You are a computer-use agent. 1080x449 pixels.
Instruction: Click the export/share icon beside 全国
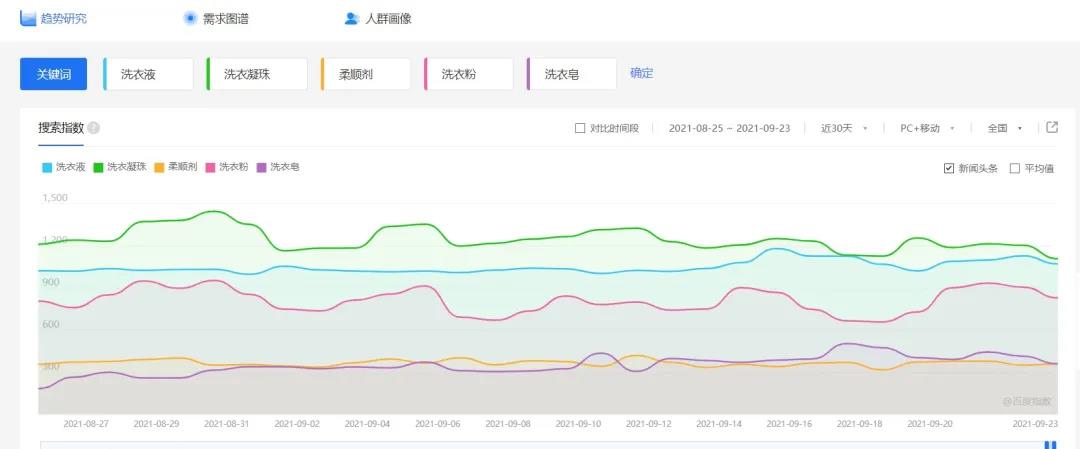click(1052, 127)
